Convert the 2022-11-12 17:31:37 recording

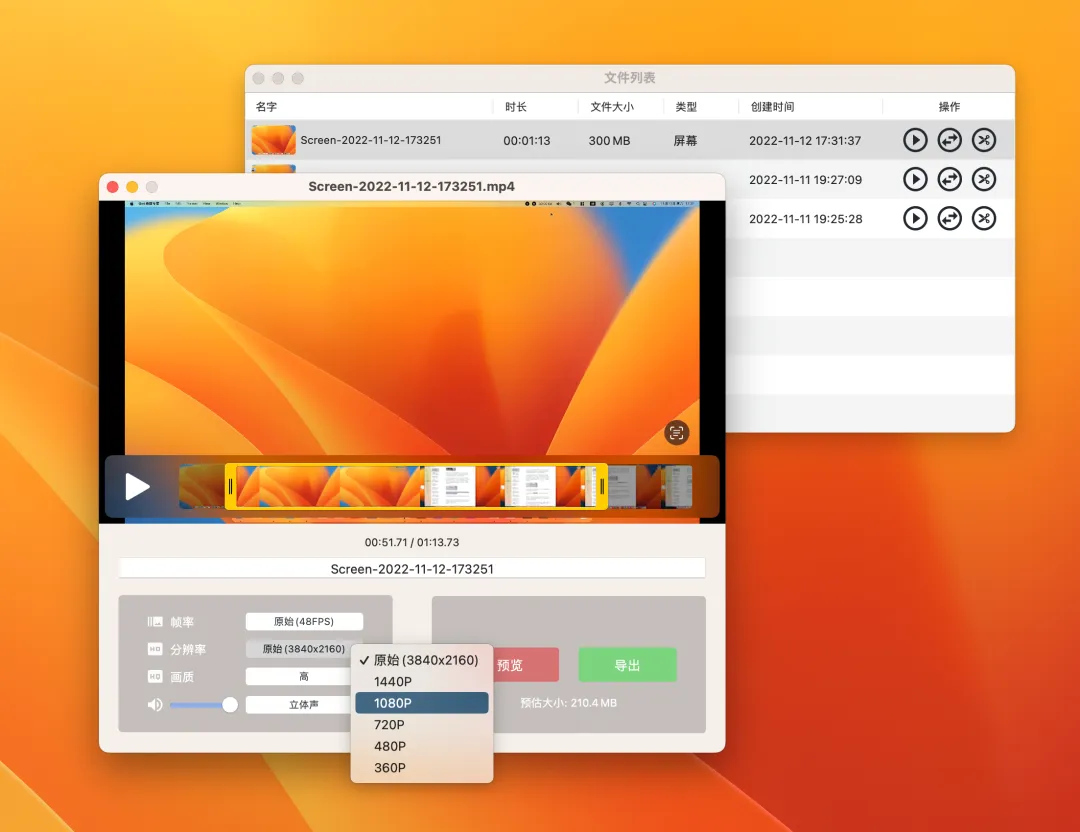949,141
